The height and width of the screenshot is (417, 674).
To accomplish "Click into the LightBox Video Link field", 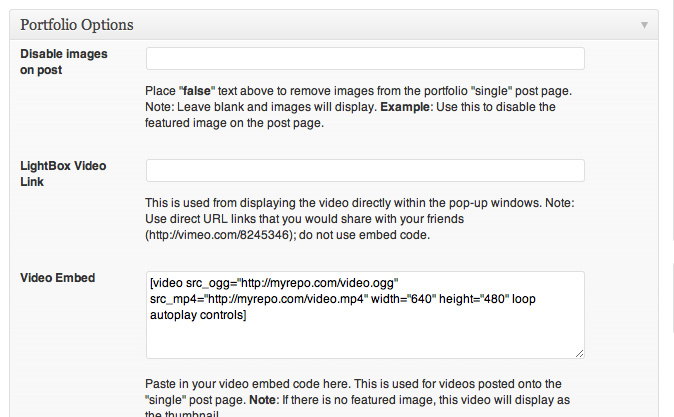I will pos(365,170).
